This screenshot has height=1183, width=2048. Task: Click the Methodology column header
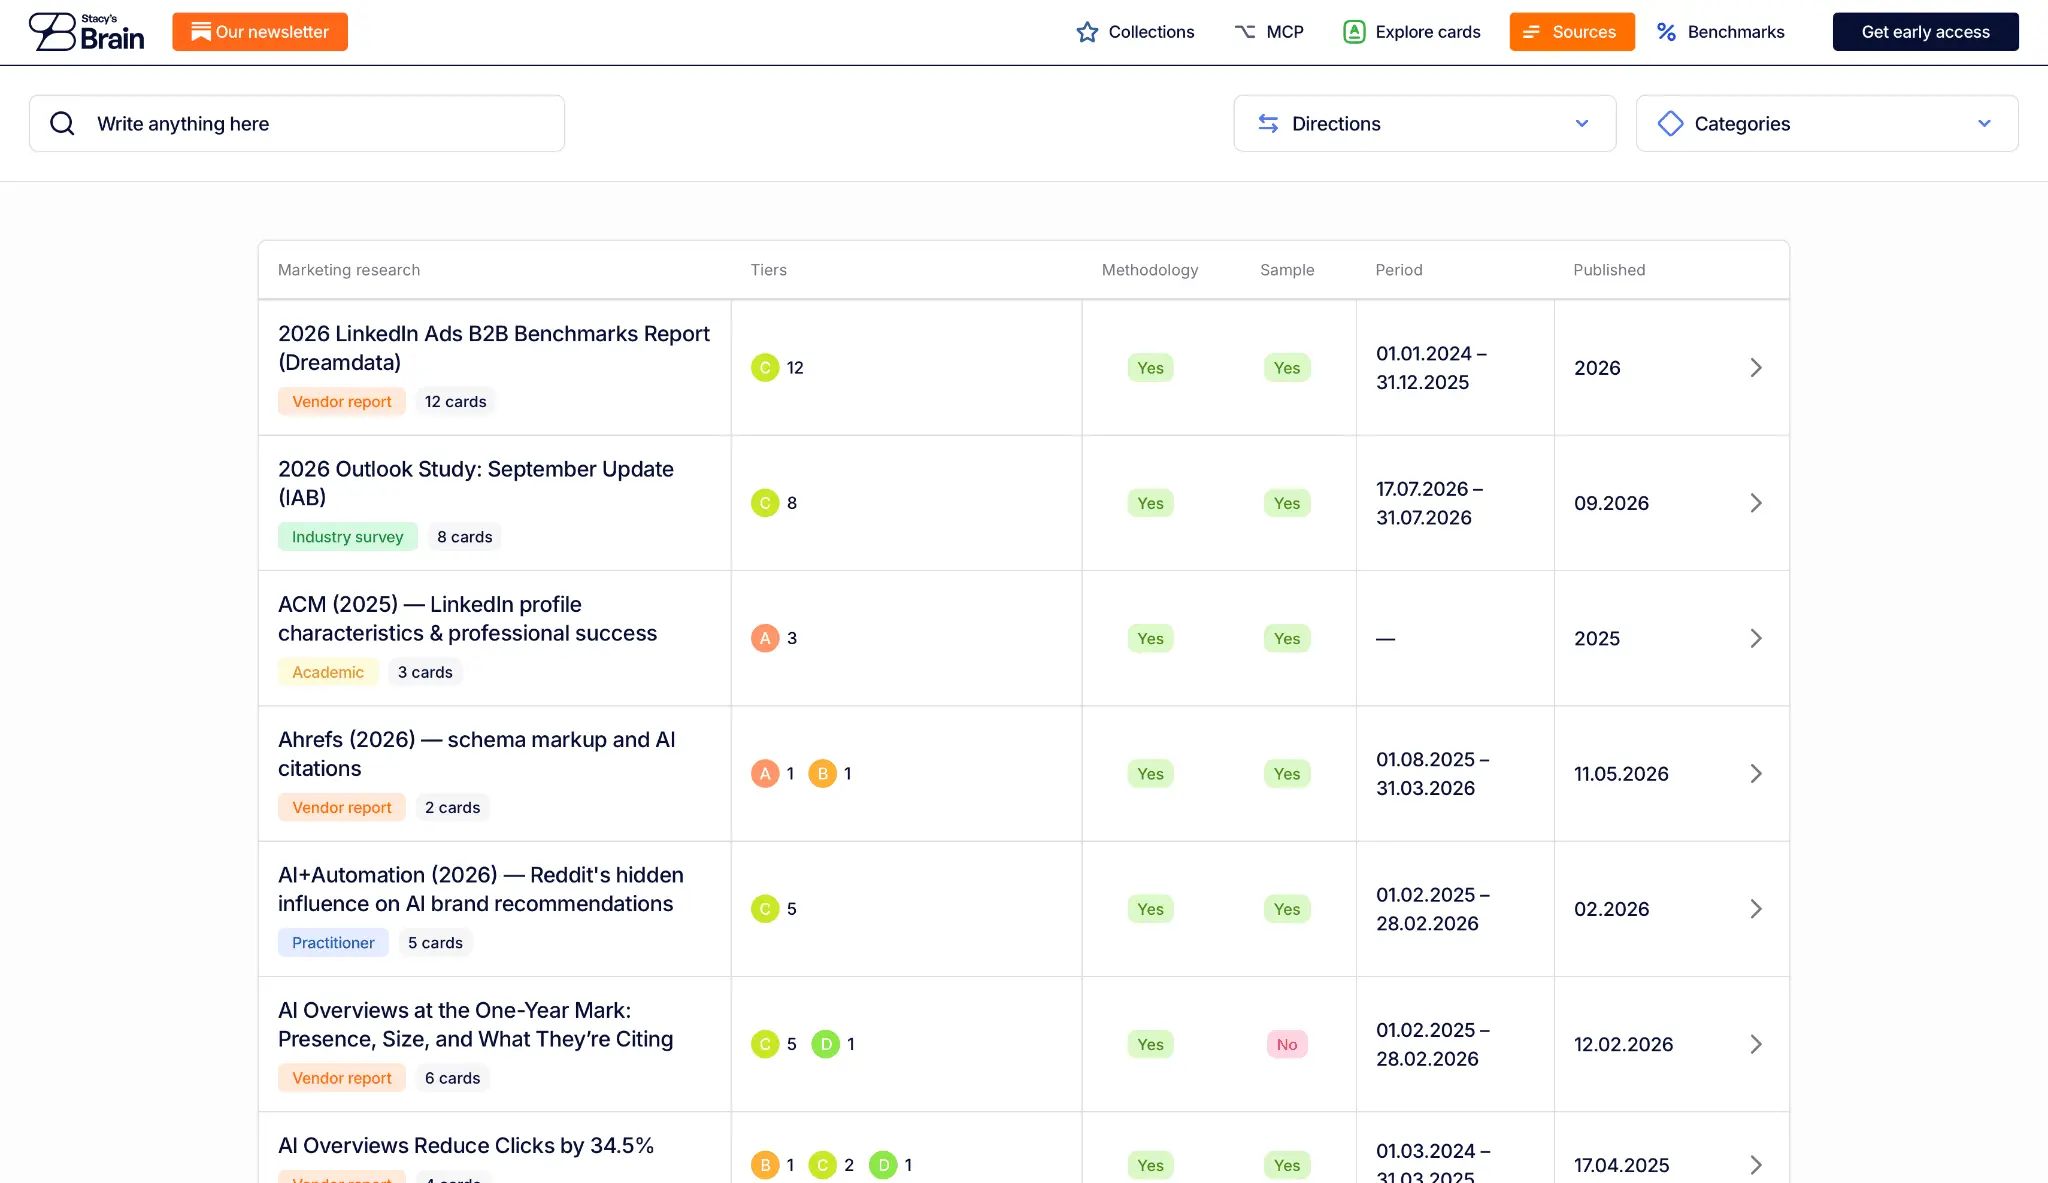[1150, 270]
